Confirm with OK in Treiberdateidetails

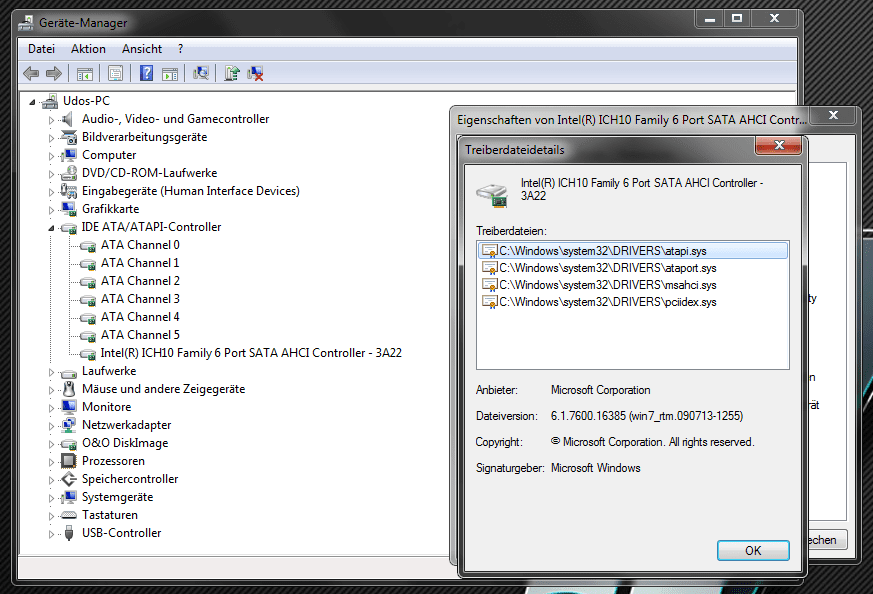click(753, 551)
